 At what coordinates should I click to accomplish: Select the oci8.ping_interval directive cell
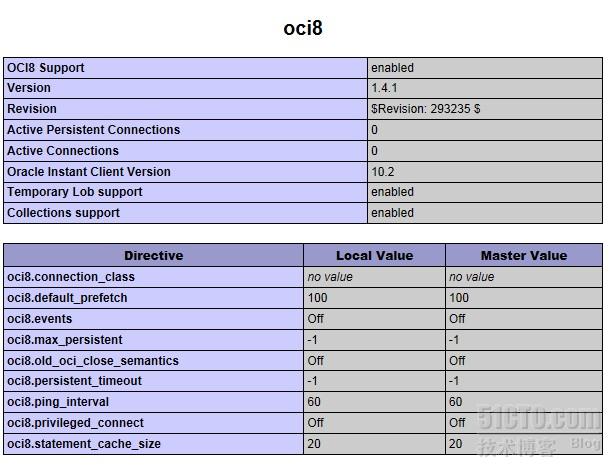tap(58, 402)
